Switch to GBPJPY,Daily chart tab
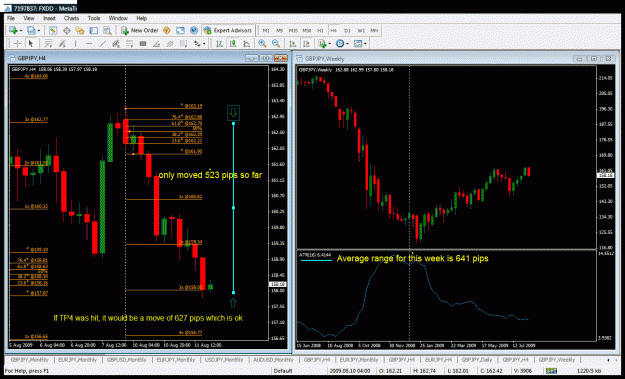Viewport: 625px width, 379px height. 477,360
